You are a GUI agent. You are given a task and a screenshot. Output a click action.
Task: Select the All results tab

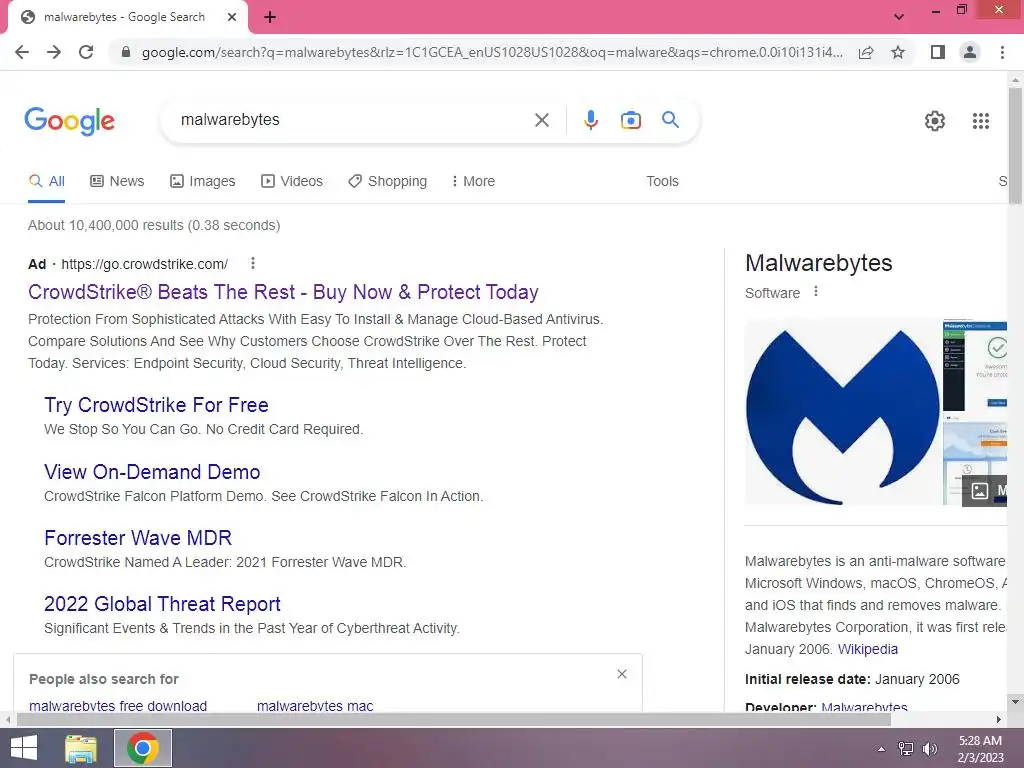[46, 182]
